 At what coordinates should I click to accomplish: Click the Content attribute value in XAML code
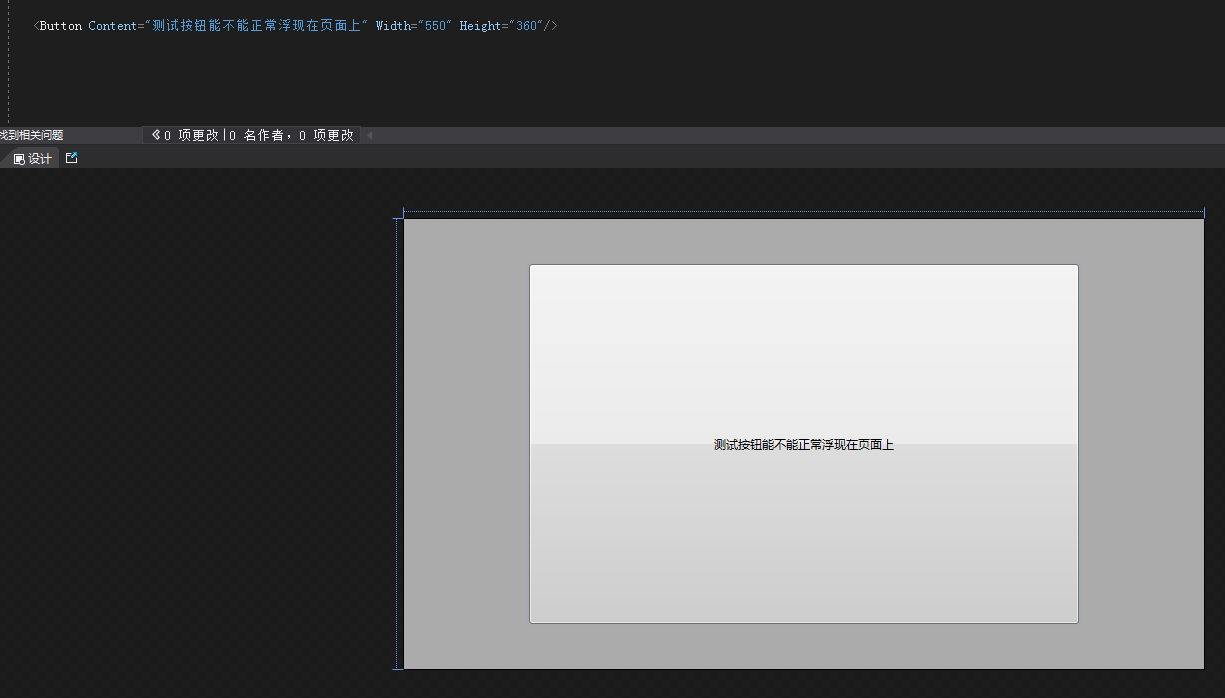pyautogui.click(x=257, y=26)
